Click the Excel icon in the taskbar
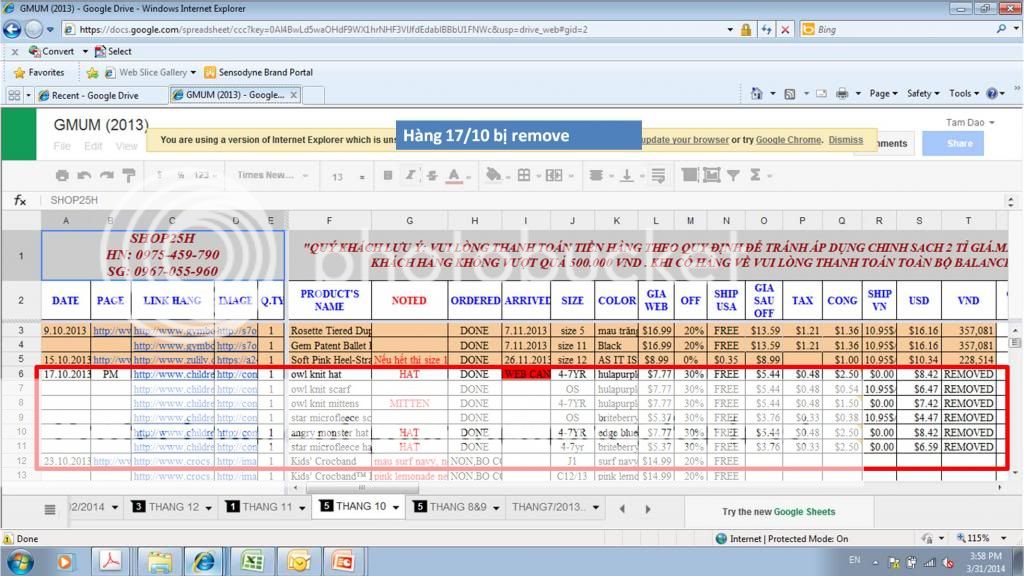Image resolution: width=1024 pixels, height=576 pixels. [252, 559]
